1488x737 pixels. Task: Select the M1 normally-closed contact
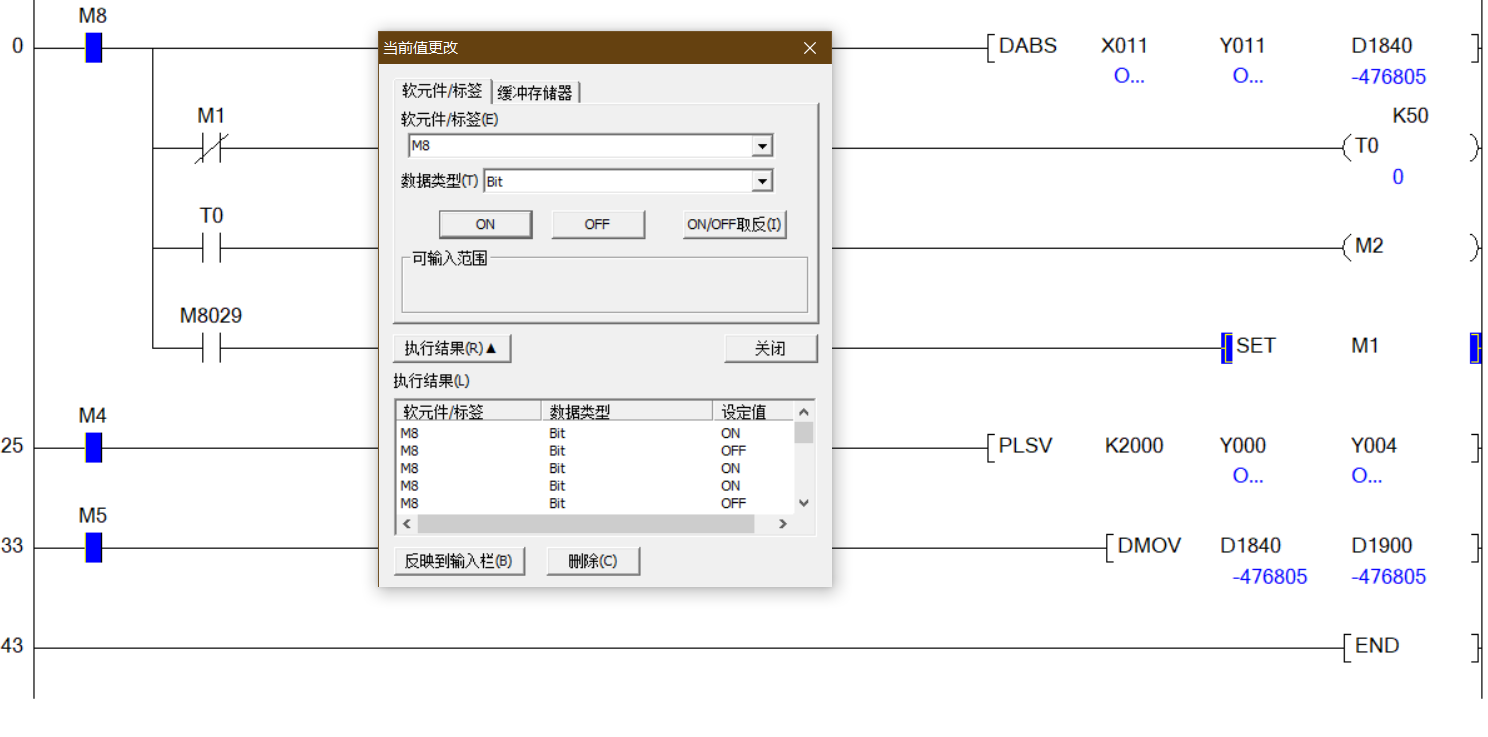(211, 148)
